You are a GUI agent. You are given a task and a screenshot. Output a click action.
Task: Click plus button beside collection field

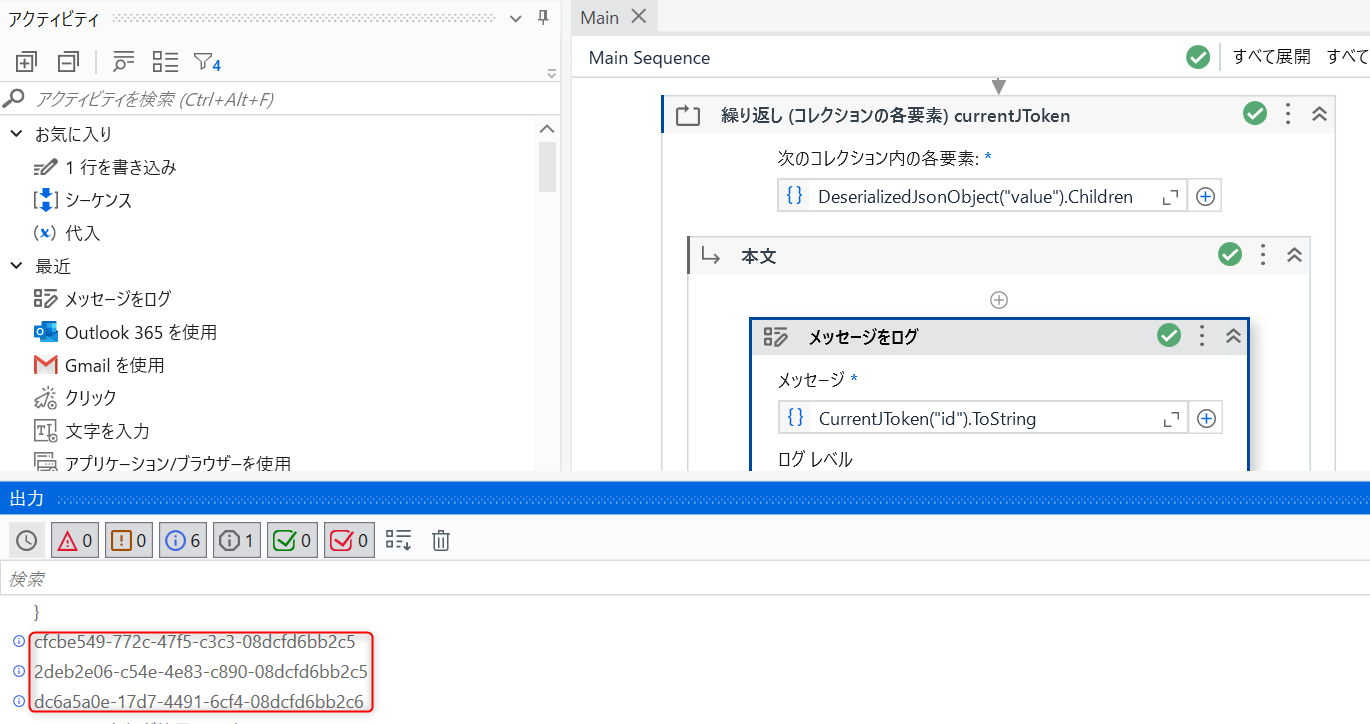pos(1205,197)
